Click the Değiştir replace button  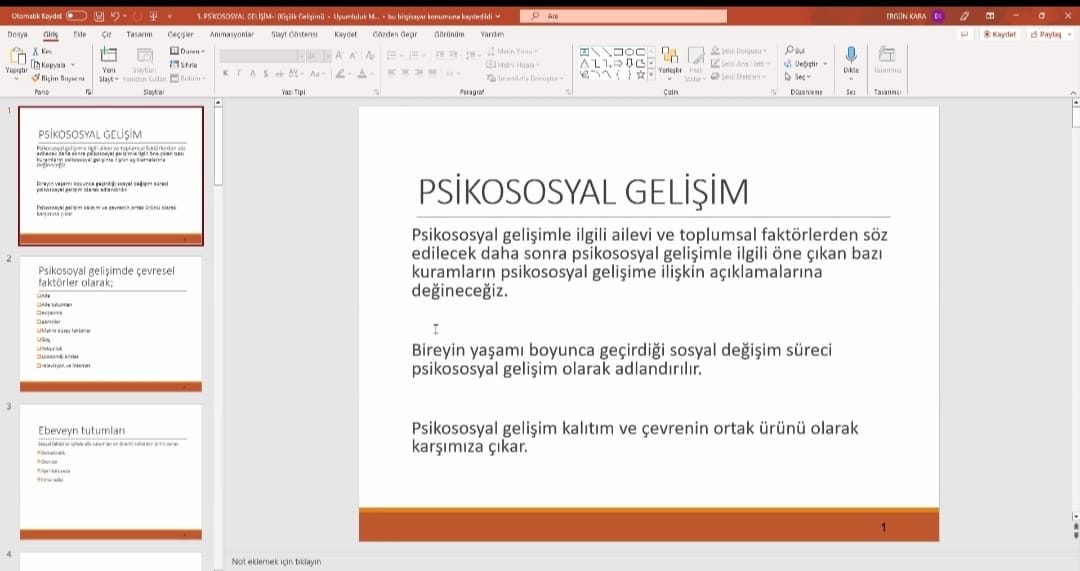point(803,63)
